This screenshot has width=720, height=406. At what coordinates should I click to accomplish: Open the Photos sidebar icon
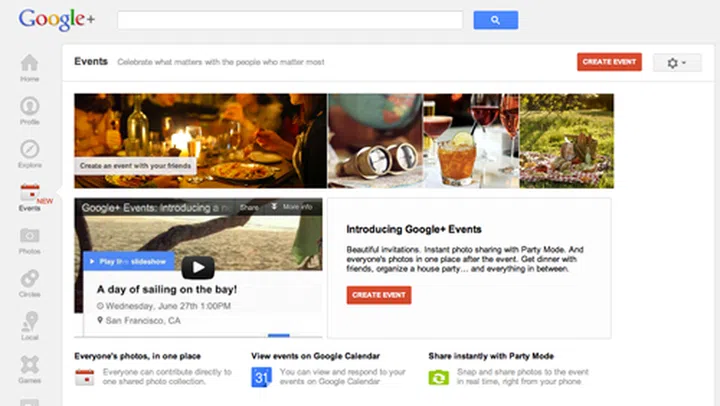coord(30,238)
